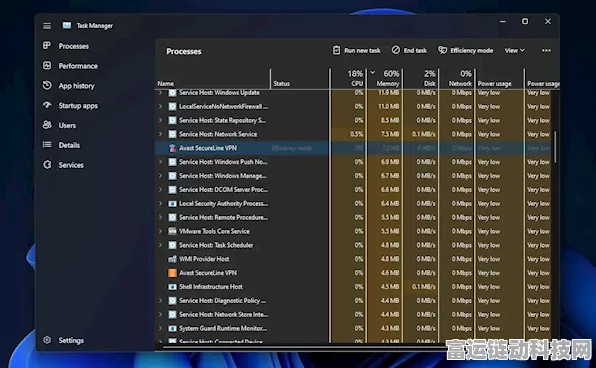Switch to the Performance page
596x368 pixels.
click(78, 66)
